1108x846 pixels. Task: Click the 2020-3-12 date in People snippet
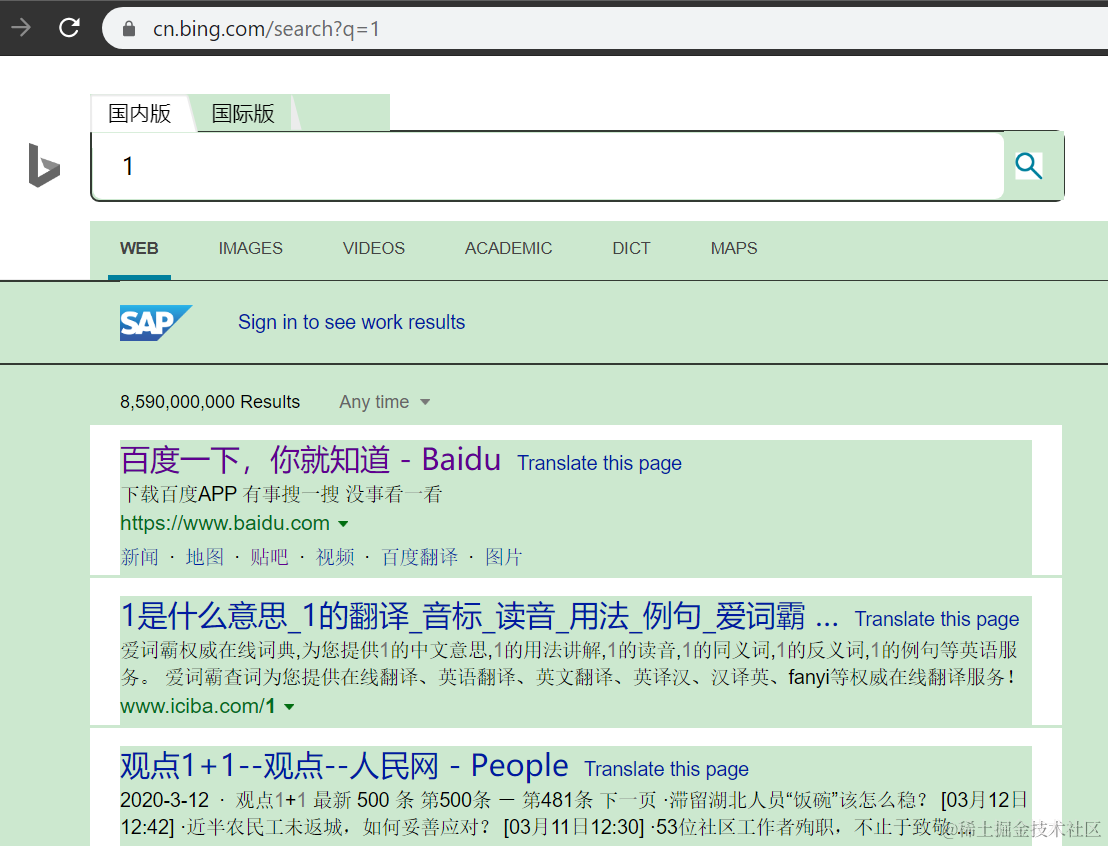pyautogui.click(x=165, y=800)
